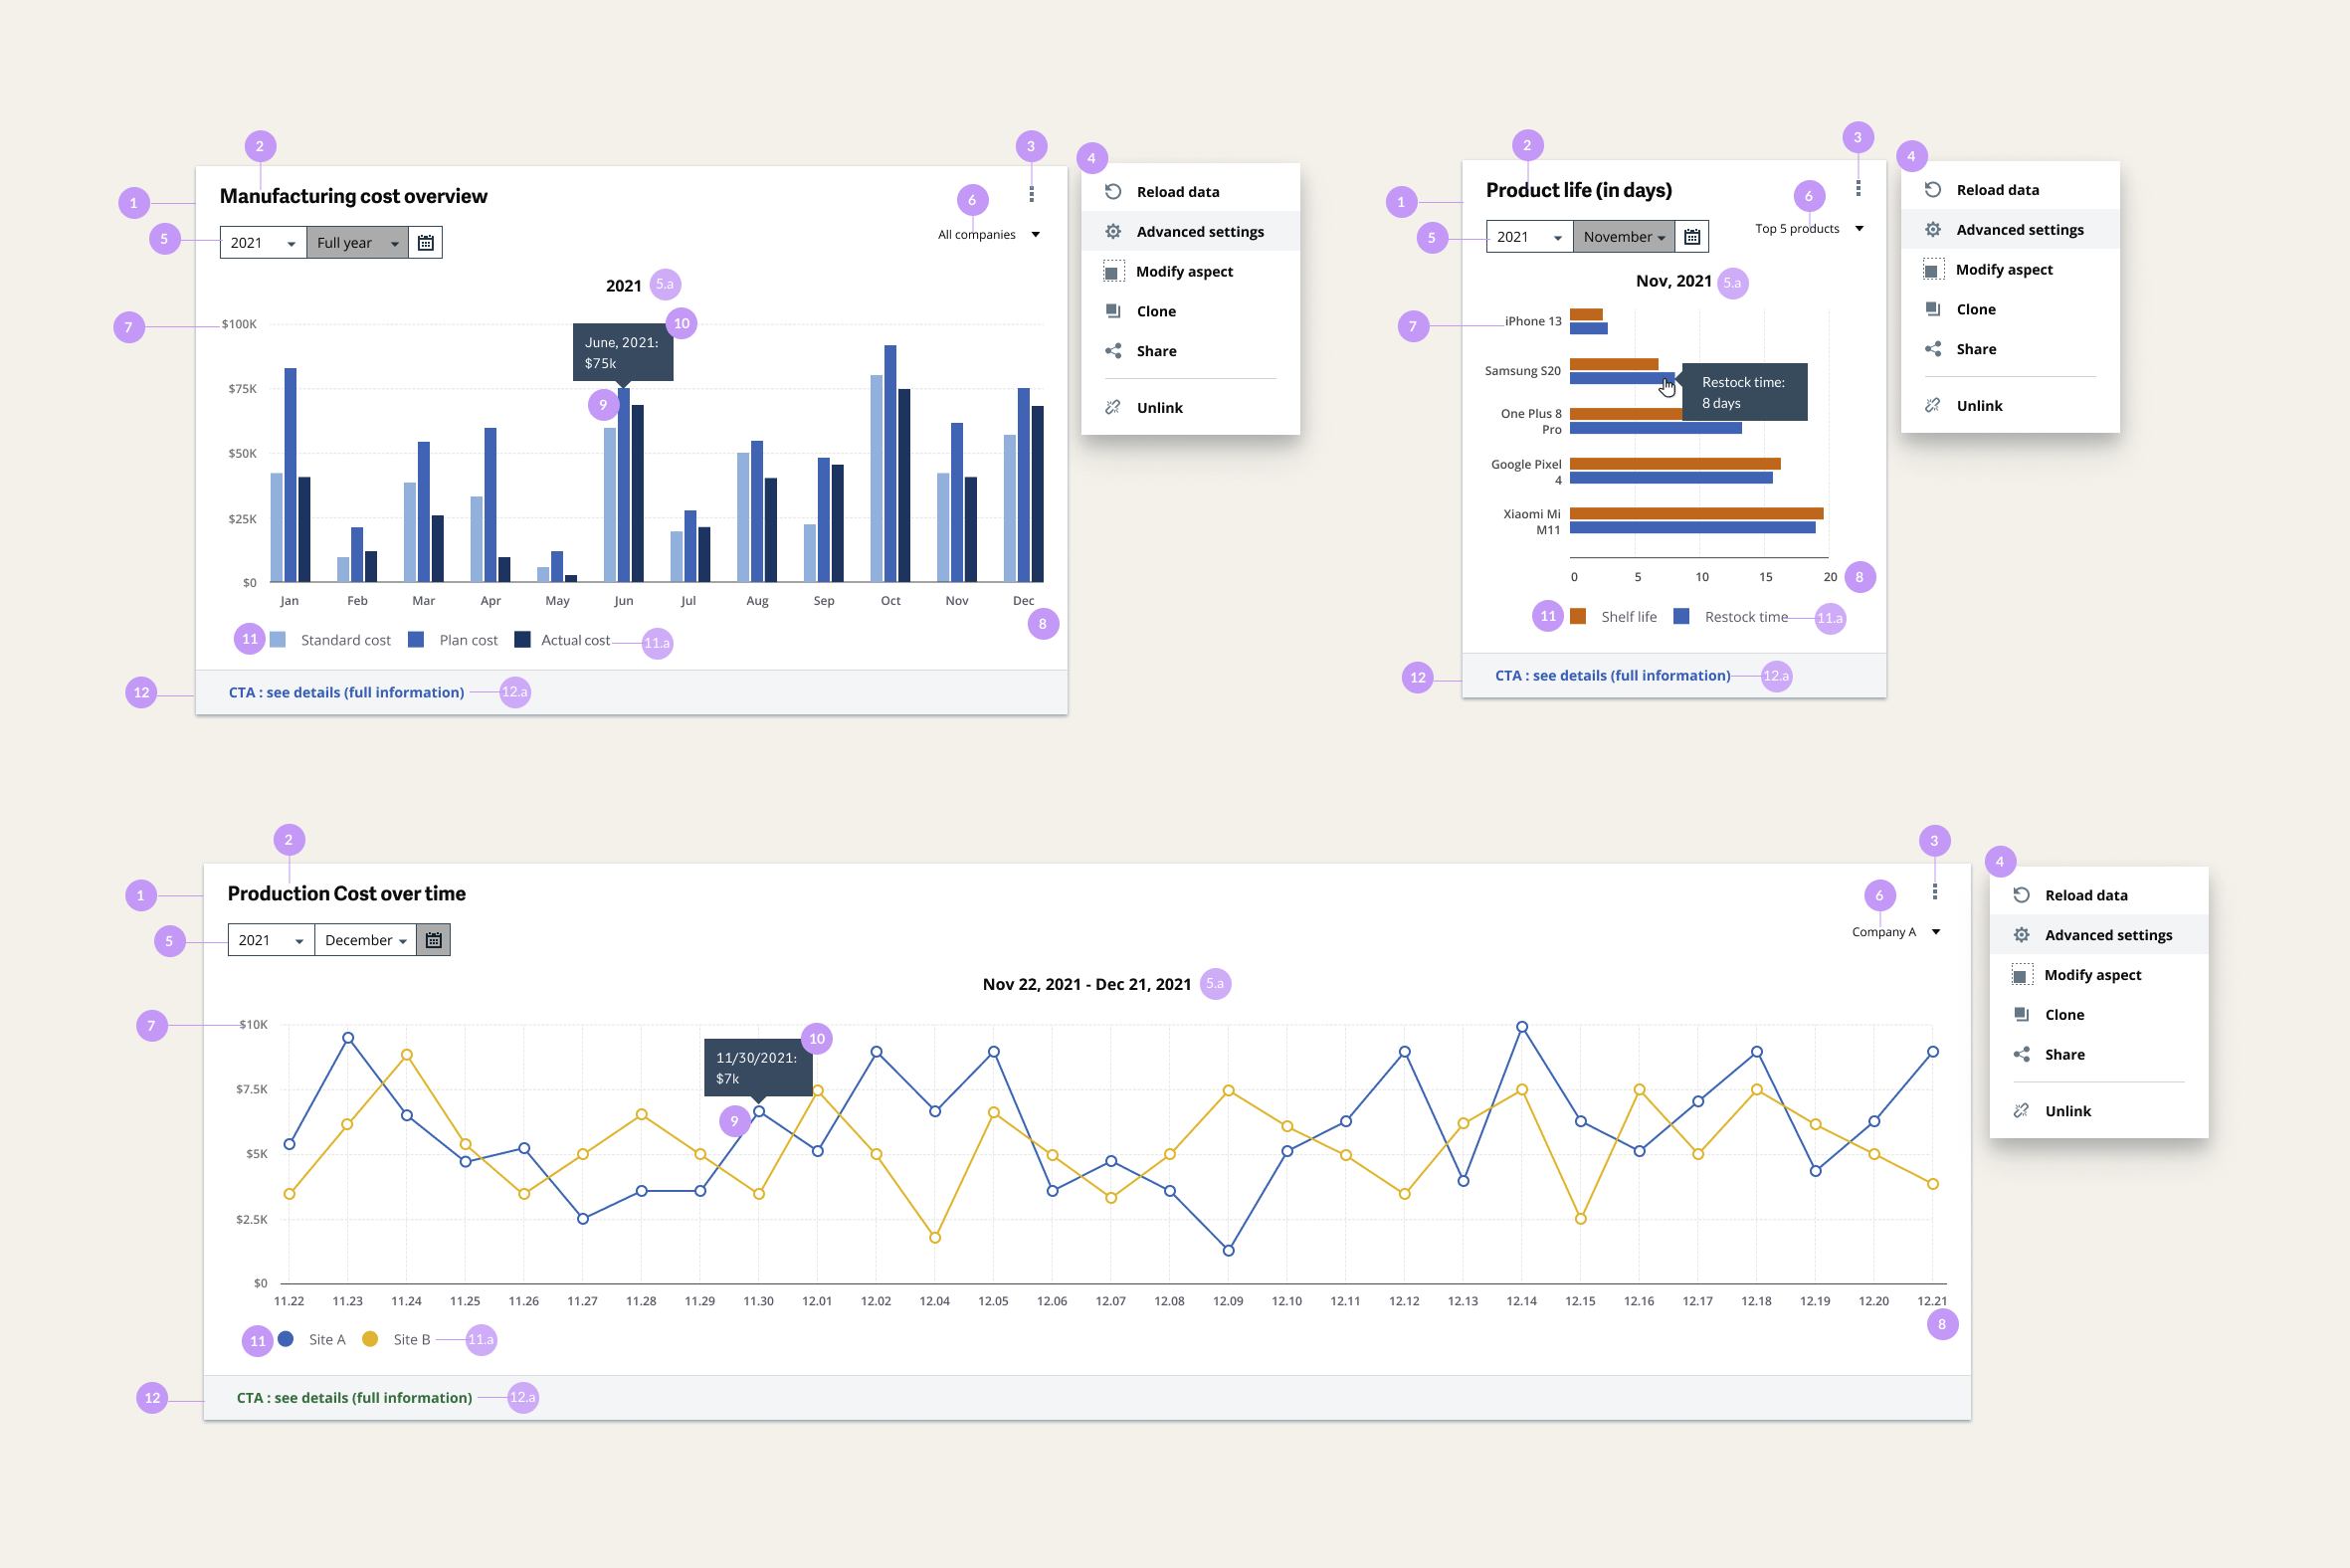
Task: Click the Share icon in Product life menu
Action: click(1933, 348)
